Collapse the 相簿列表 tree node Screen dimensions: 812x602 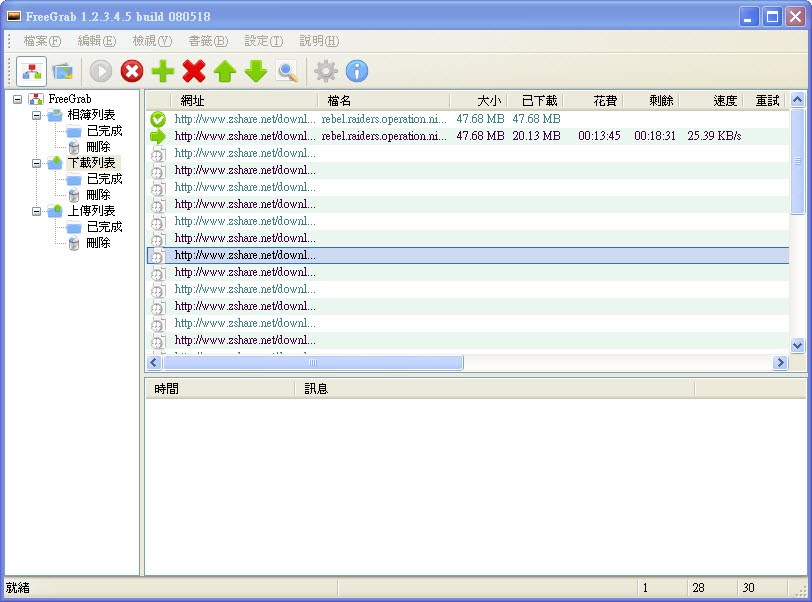coord(36,115)
